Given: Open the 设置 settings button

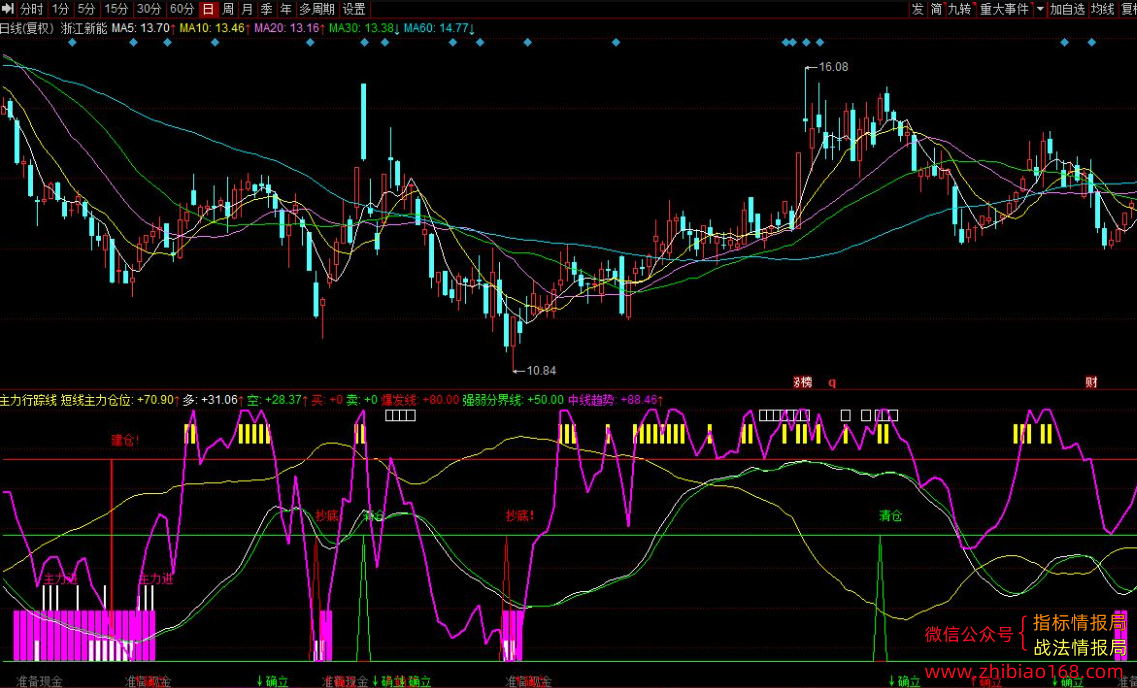Looking at the screenshot, I should [x=354, y=9].
